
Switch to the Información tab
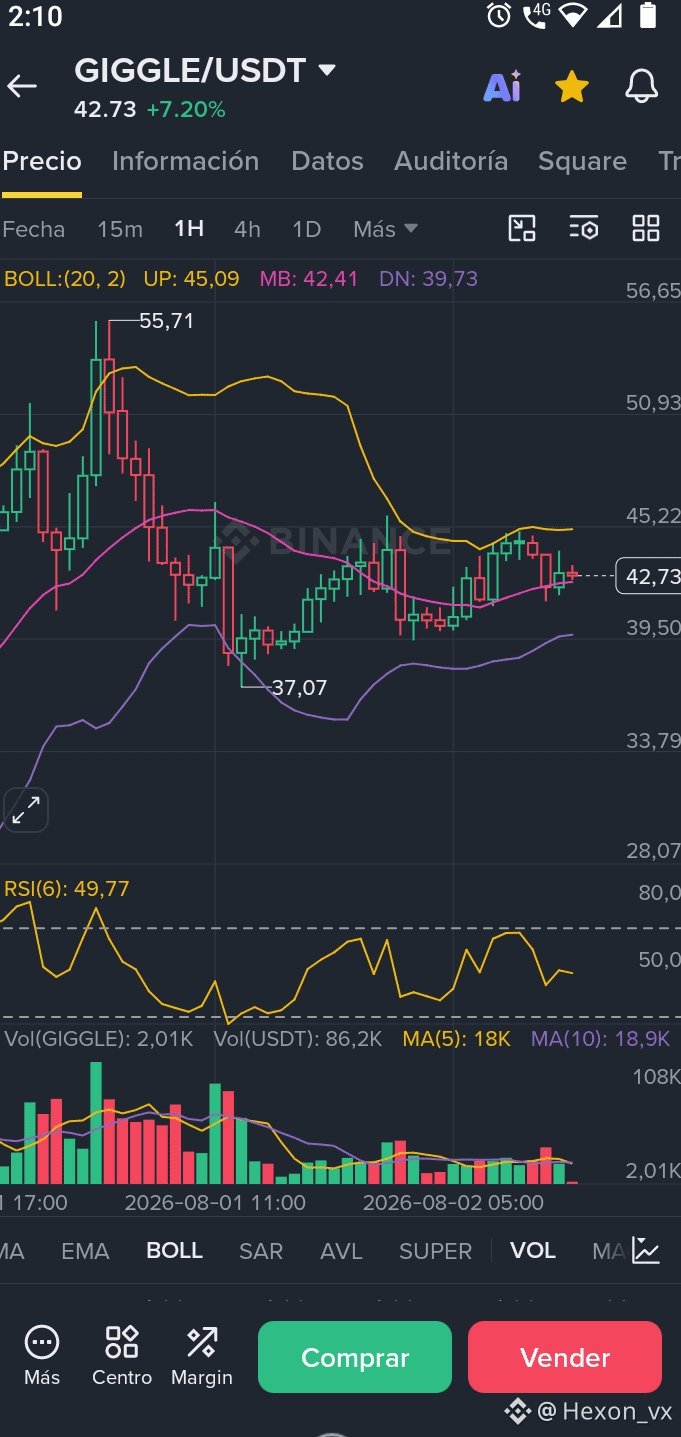tap(185, 161)
